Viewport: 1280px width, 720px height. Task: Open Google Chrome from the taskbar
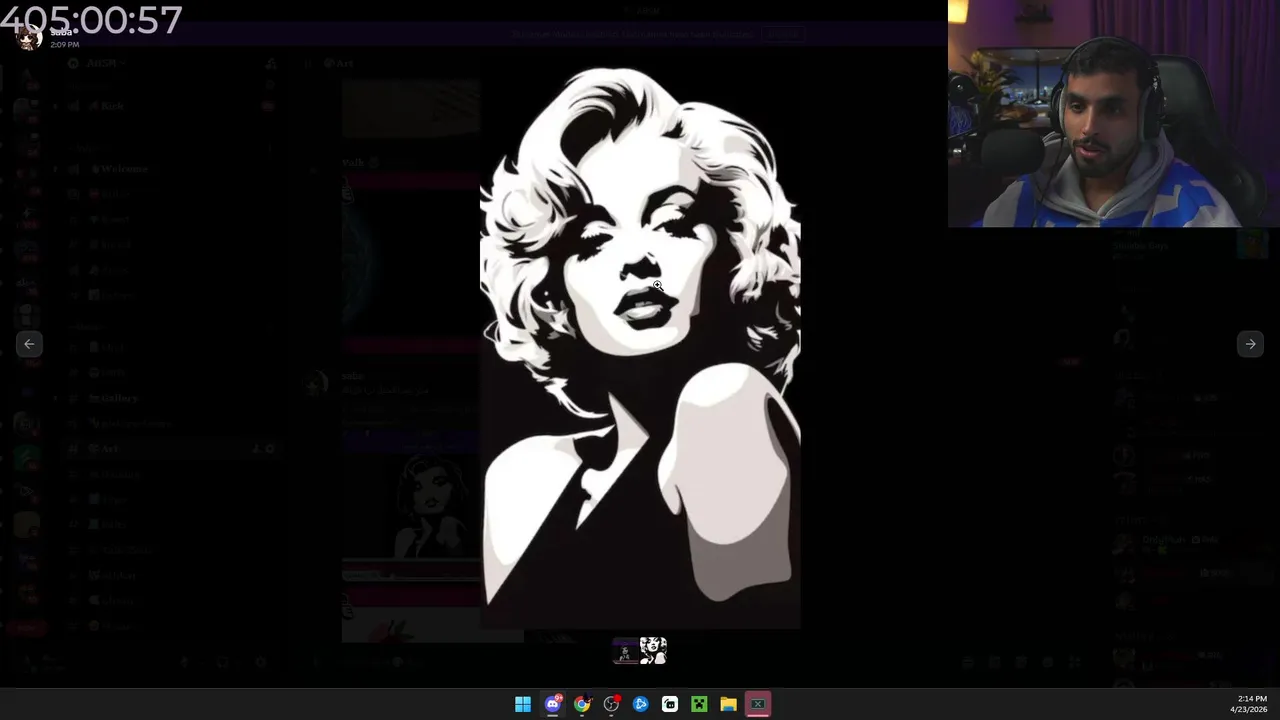click(x=582, y=705)
